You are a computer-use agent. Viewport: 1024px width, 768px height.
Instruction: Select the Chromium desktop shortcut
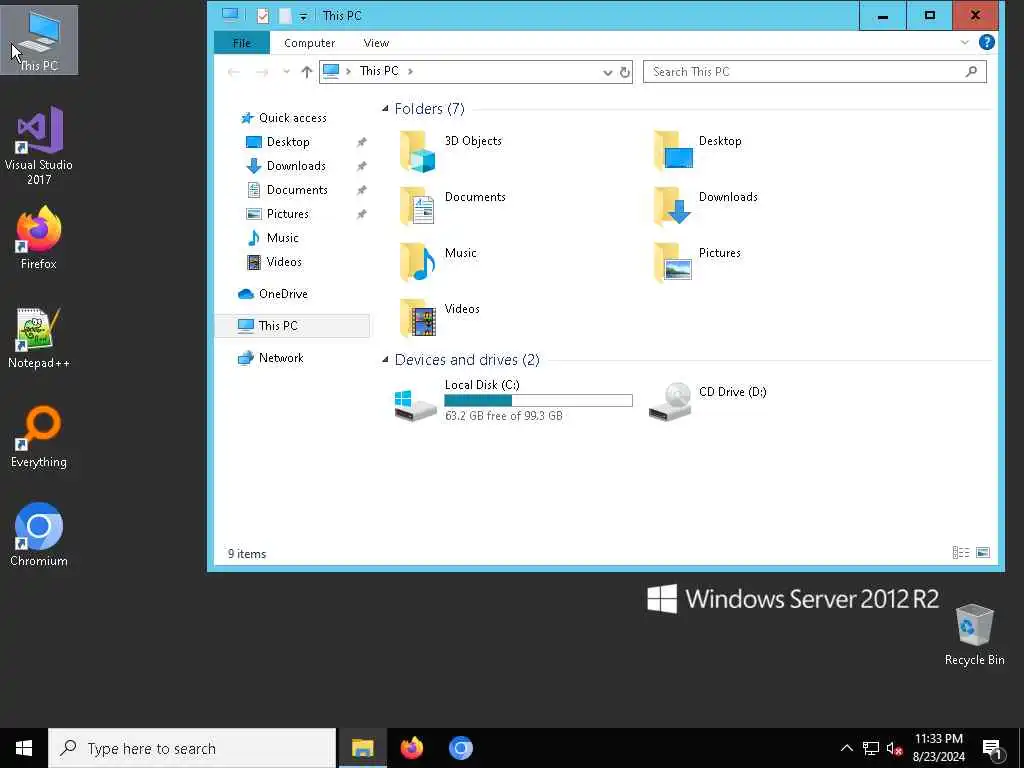[x=39, y=535]
